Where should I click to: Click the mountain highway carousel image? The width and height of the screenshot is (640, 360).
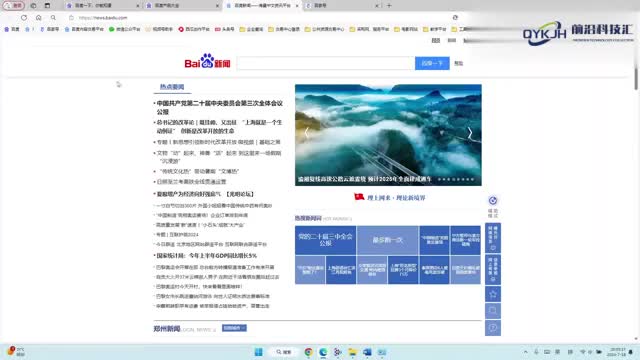click(388, 135)
